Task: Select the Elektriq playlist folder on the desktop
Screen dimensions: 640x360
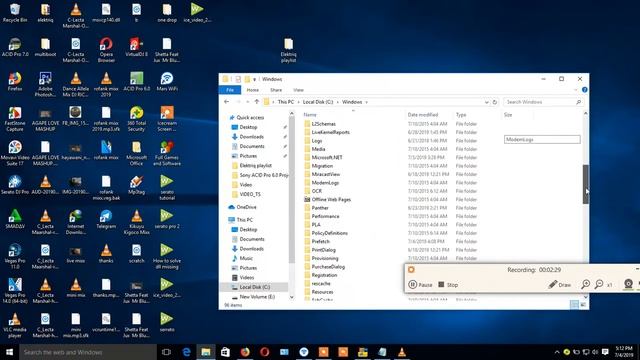Action: 289,50
